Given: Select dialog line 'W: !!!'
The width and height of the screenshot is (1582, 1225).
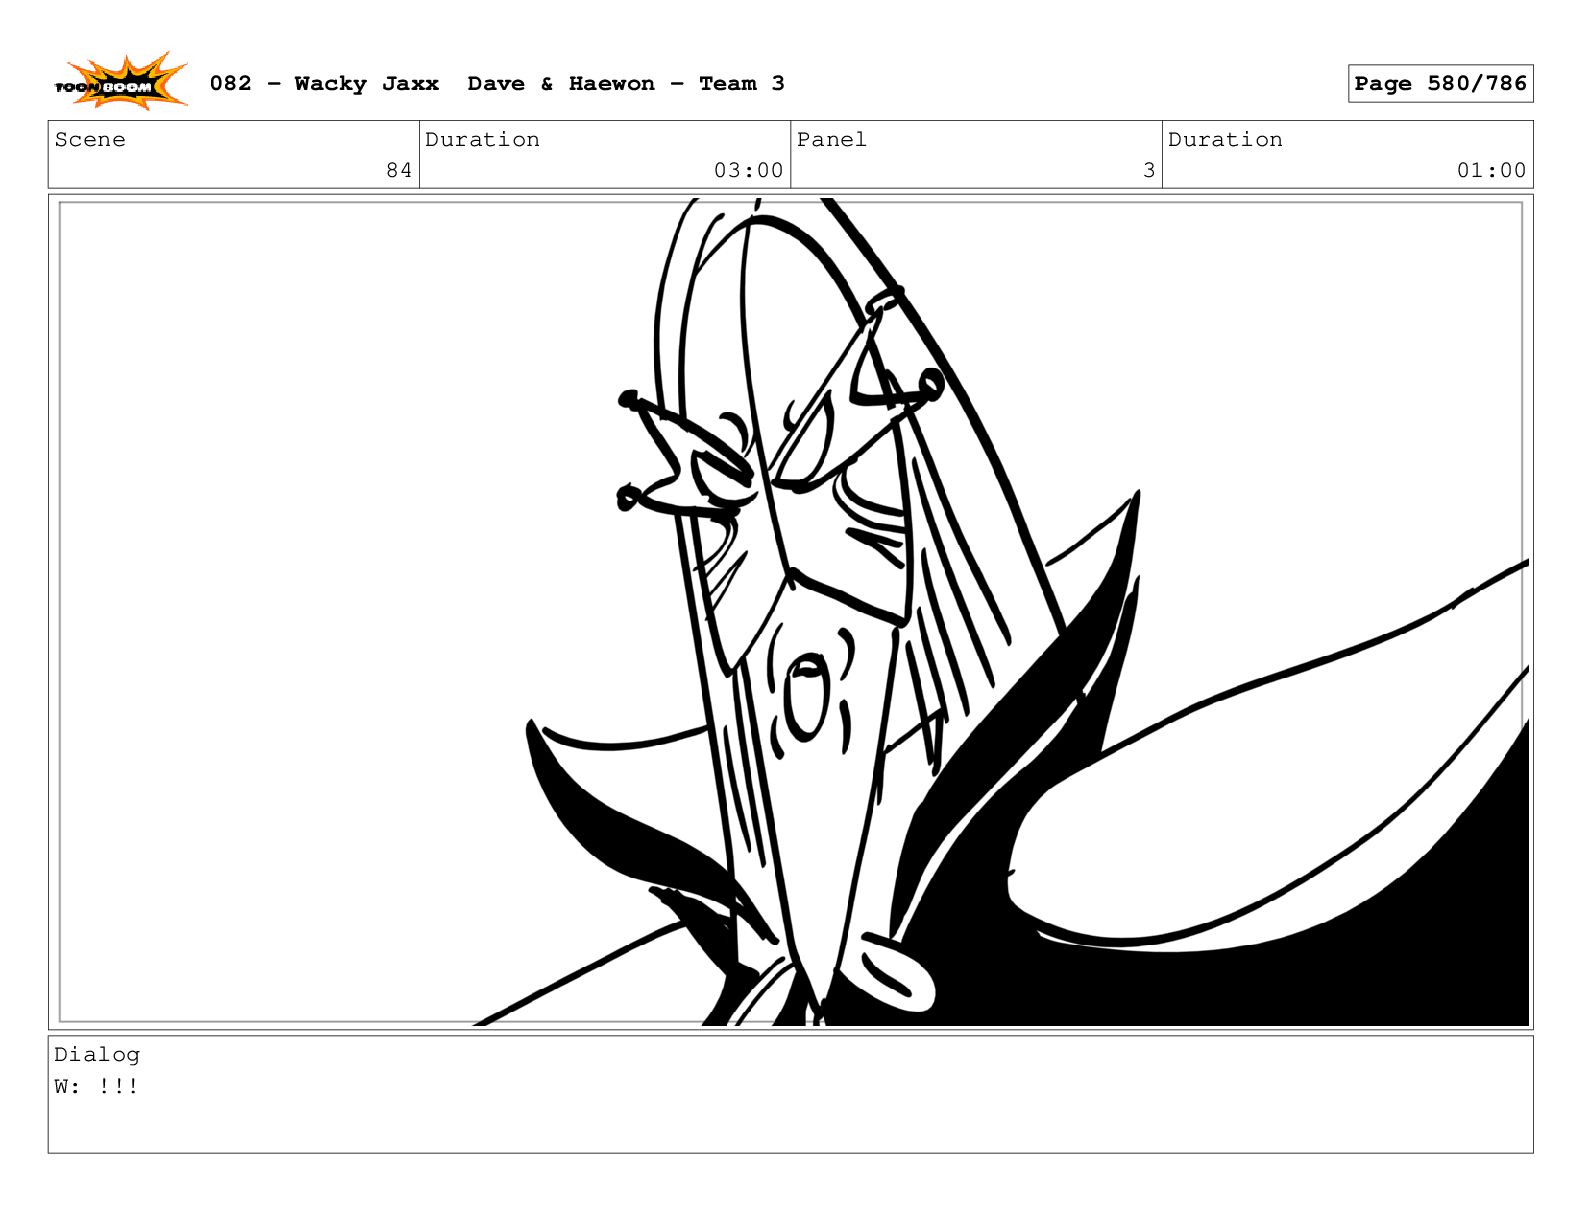Looking at the screenshot, I should [97, 1086].
